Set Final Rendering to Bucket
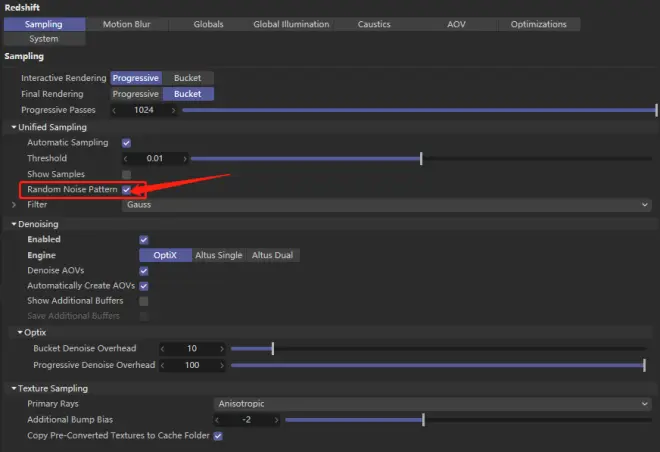The image size is (660, 452). (x=188, y=94)
